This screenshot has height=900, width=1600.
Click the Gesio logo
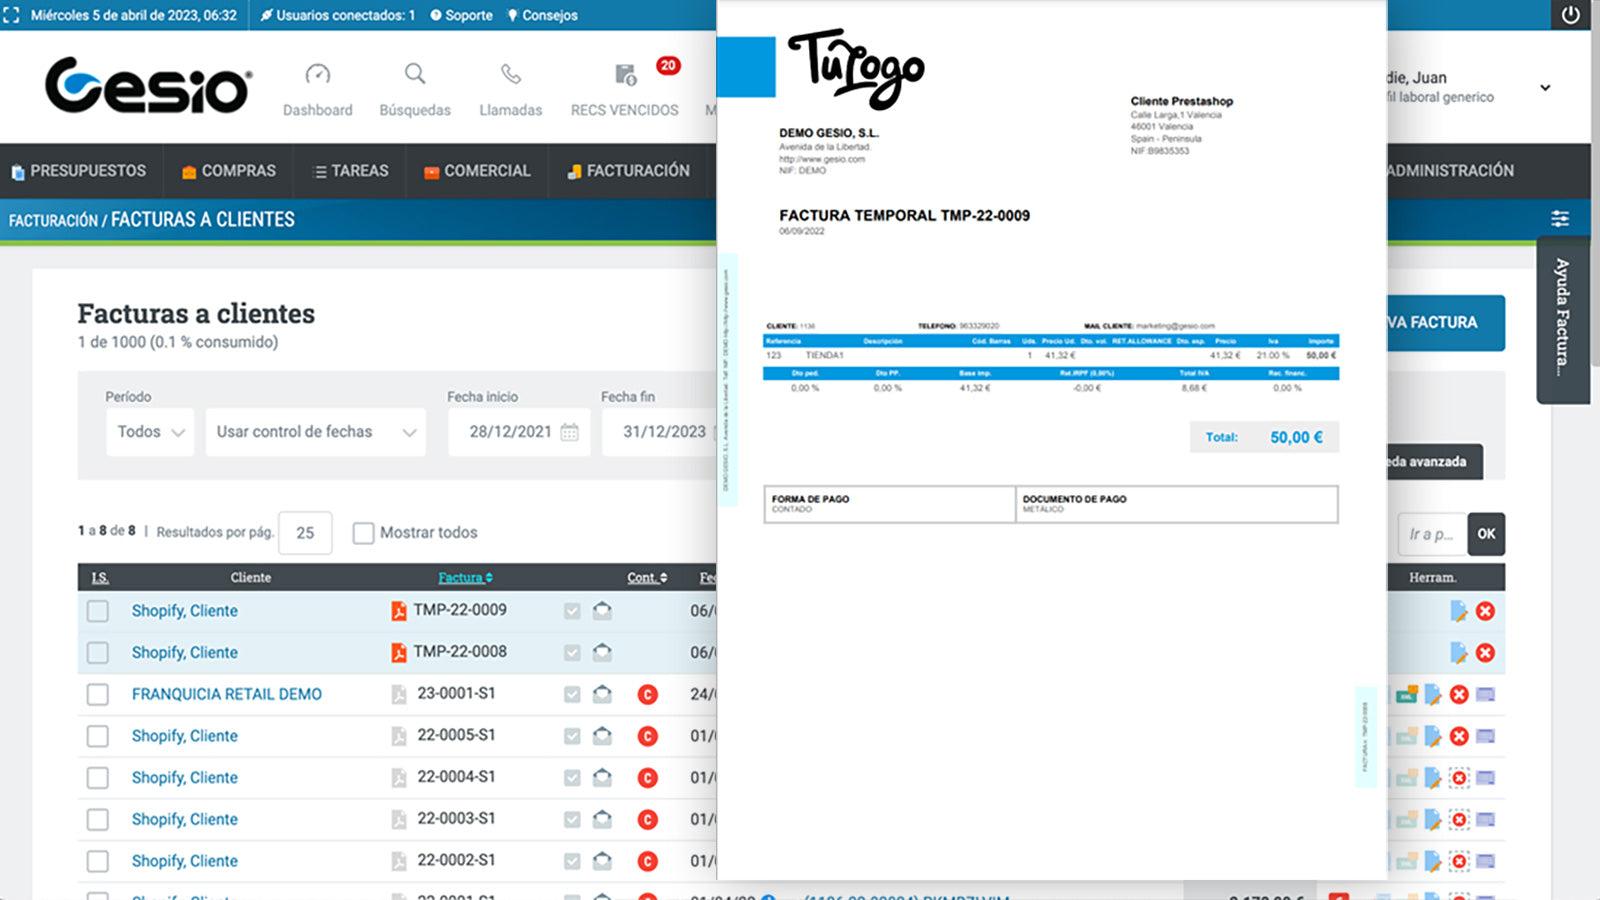coord(148,85)
